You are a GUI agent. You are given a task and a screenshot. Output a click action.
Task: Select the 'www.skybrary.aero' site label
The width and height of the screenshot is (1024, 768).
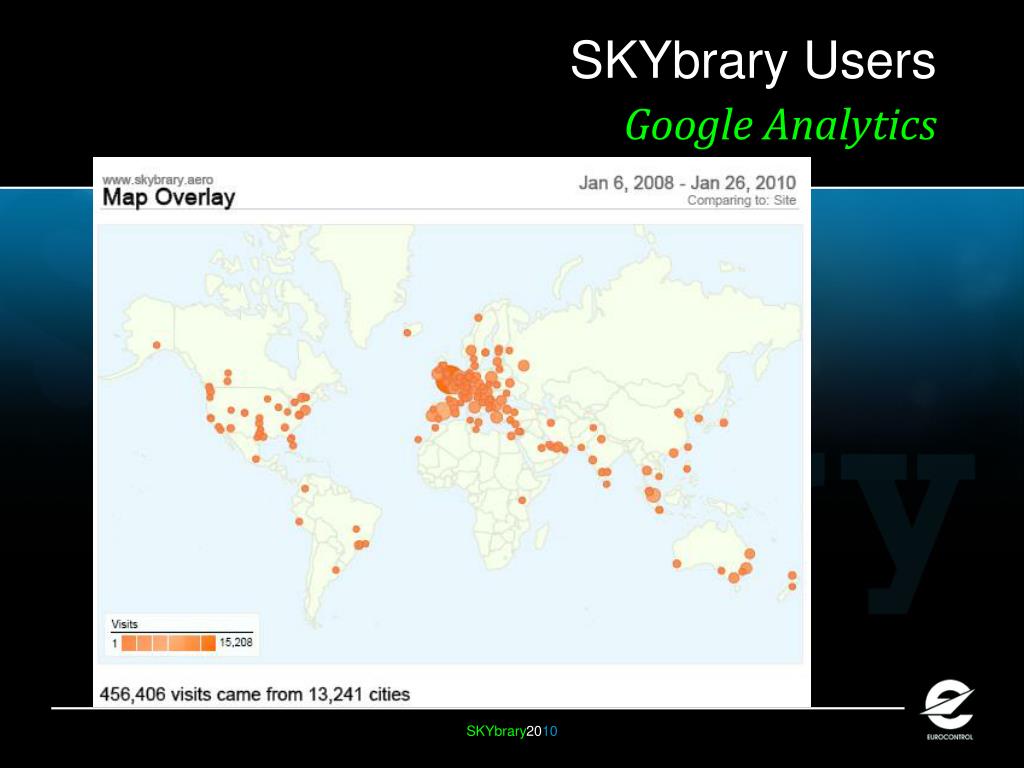pos(157,180)
